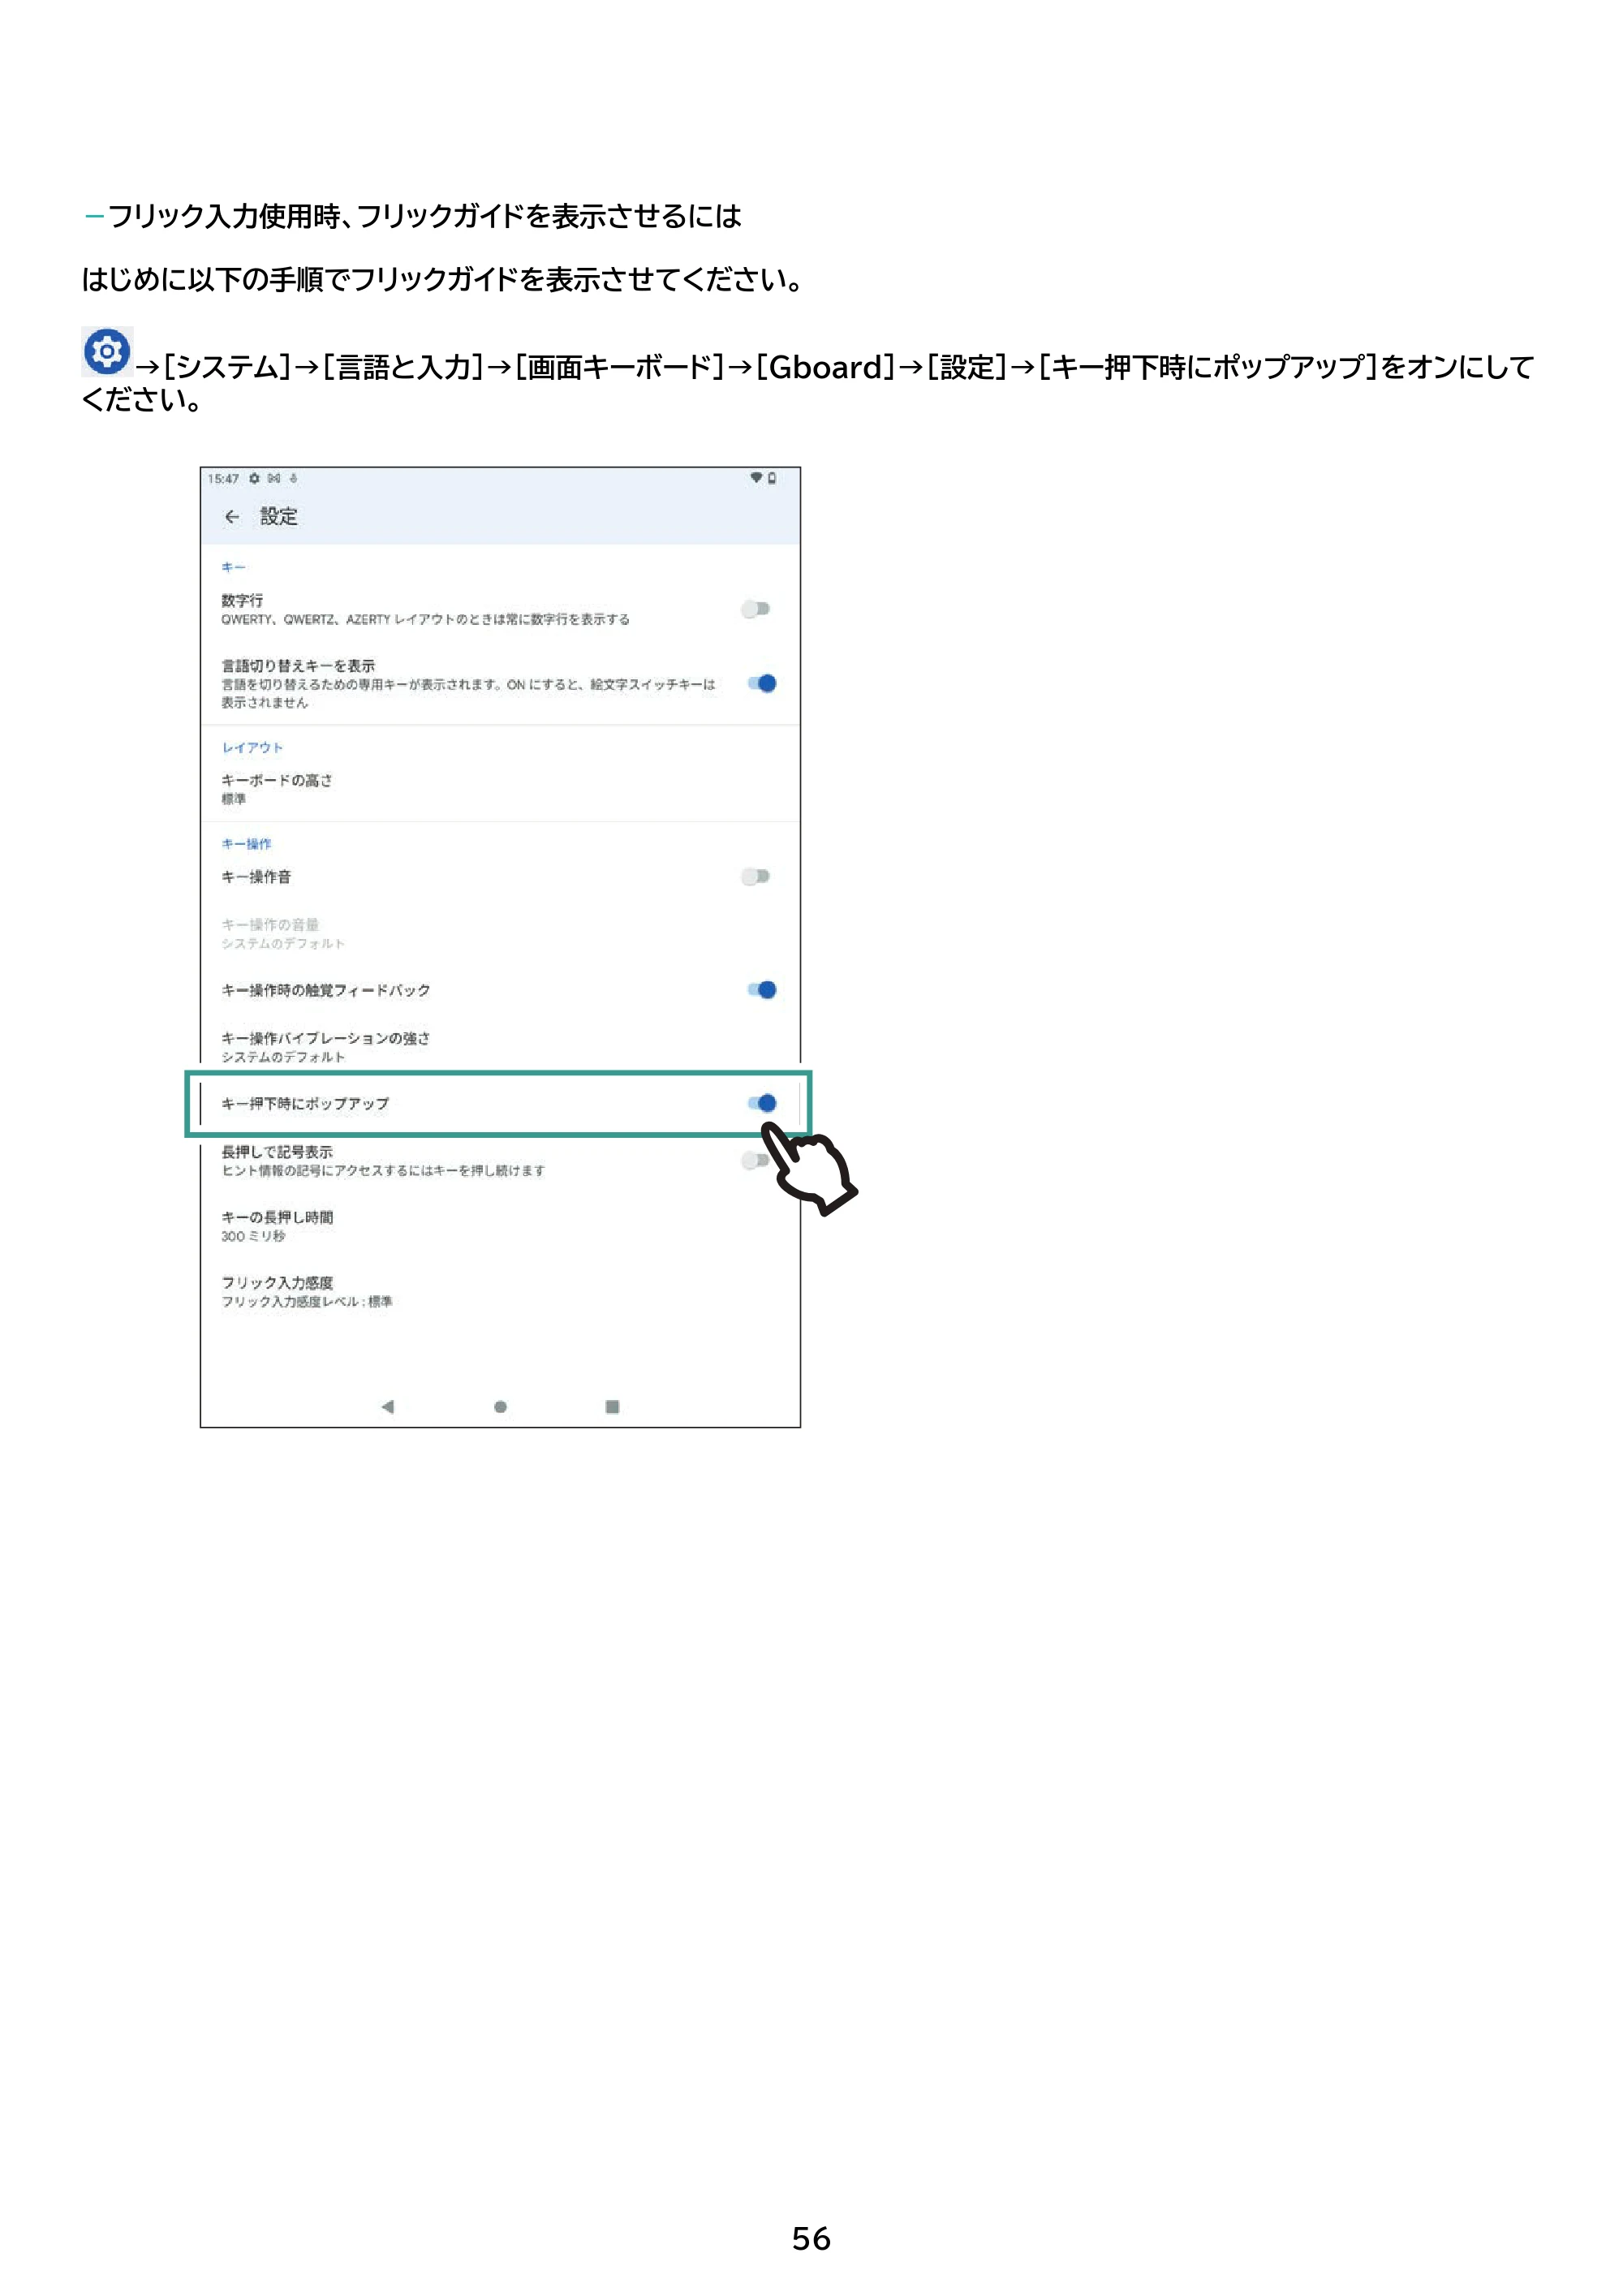Tap the Android home circle button
Image resolution: width=1623 pixels, height=2296 pixels.
click(x=500, y=1407)
